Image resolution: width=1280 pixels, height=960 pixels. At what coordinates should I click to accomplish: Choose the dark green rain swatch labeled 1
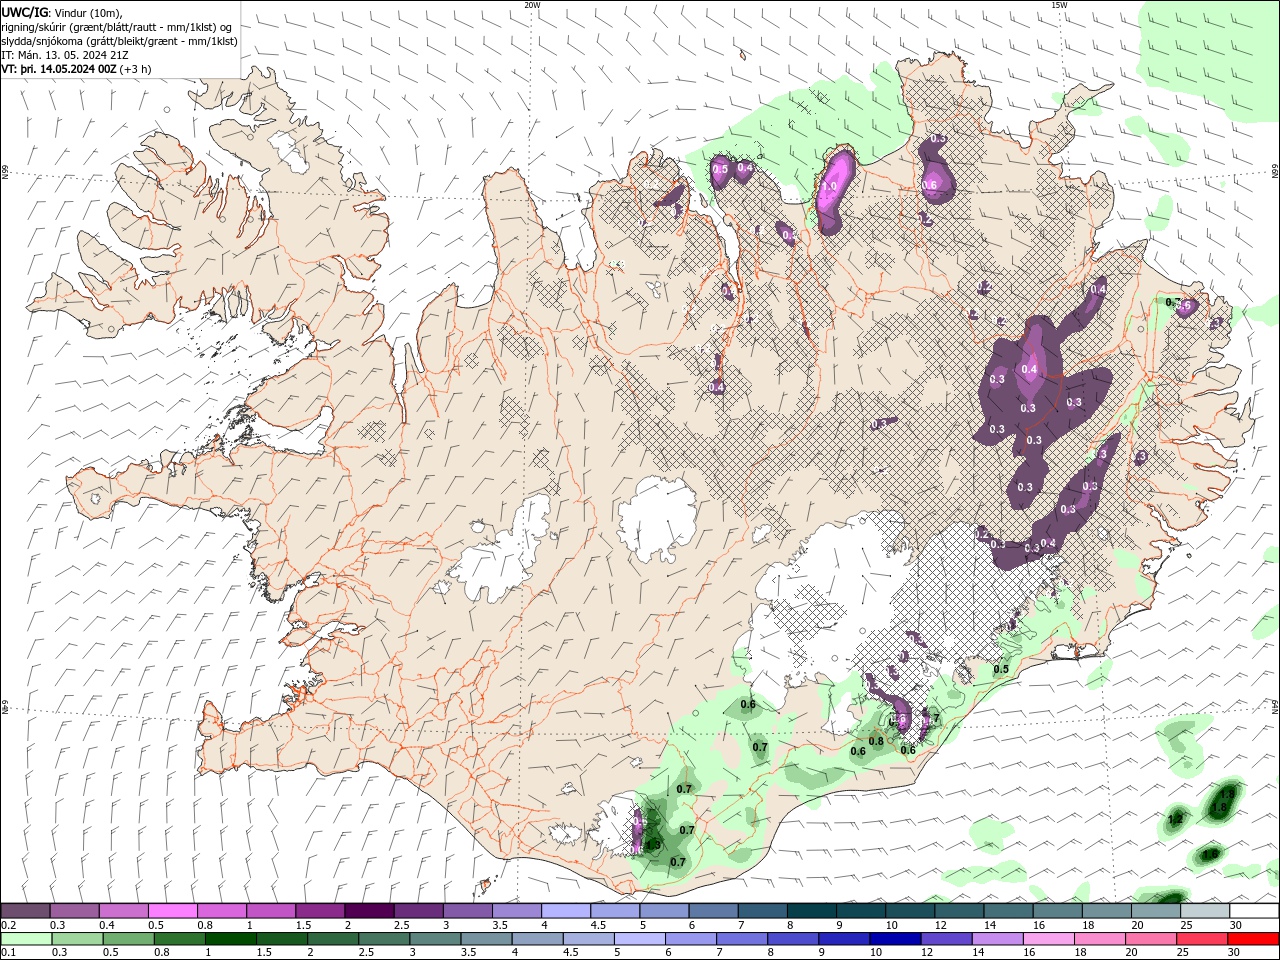coord(230,939)
